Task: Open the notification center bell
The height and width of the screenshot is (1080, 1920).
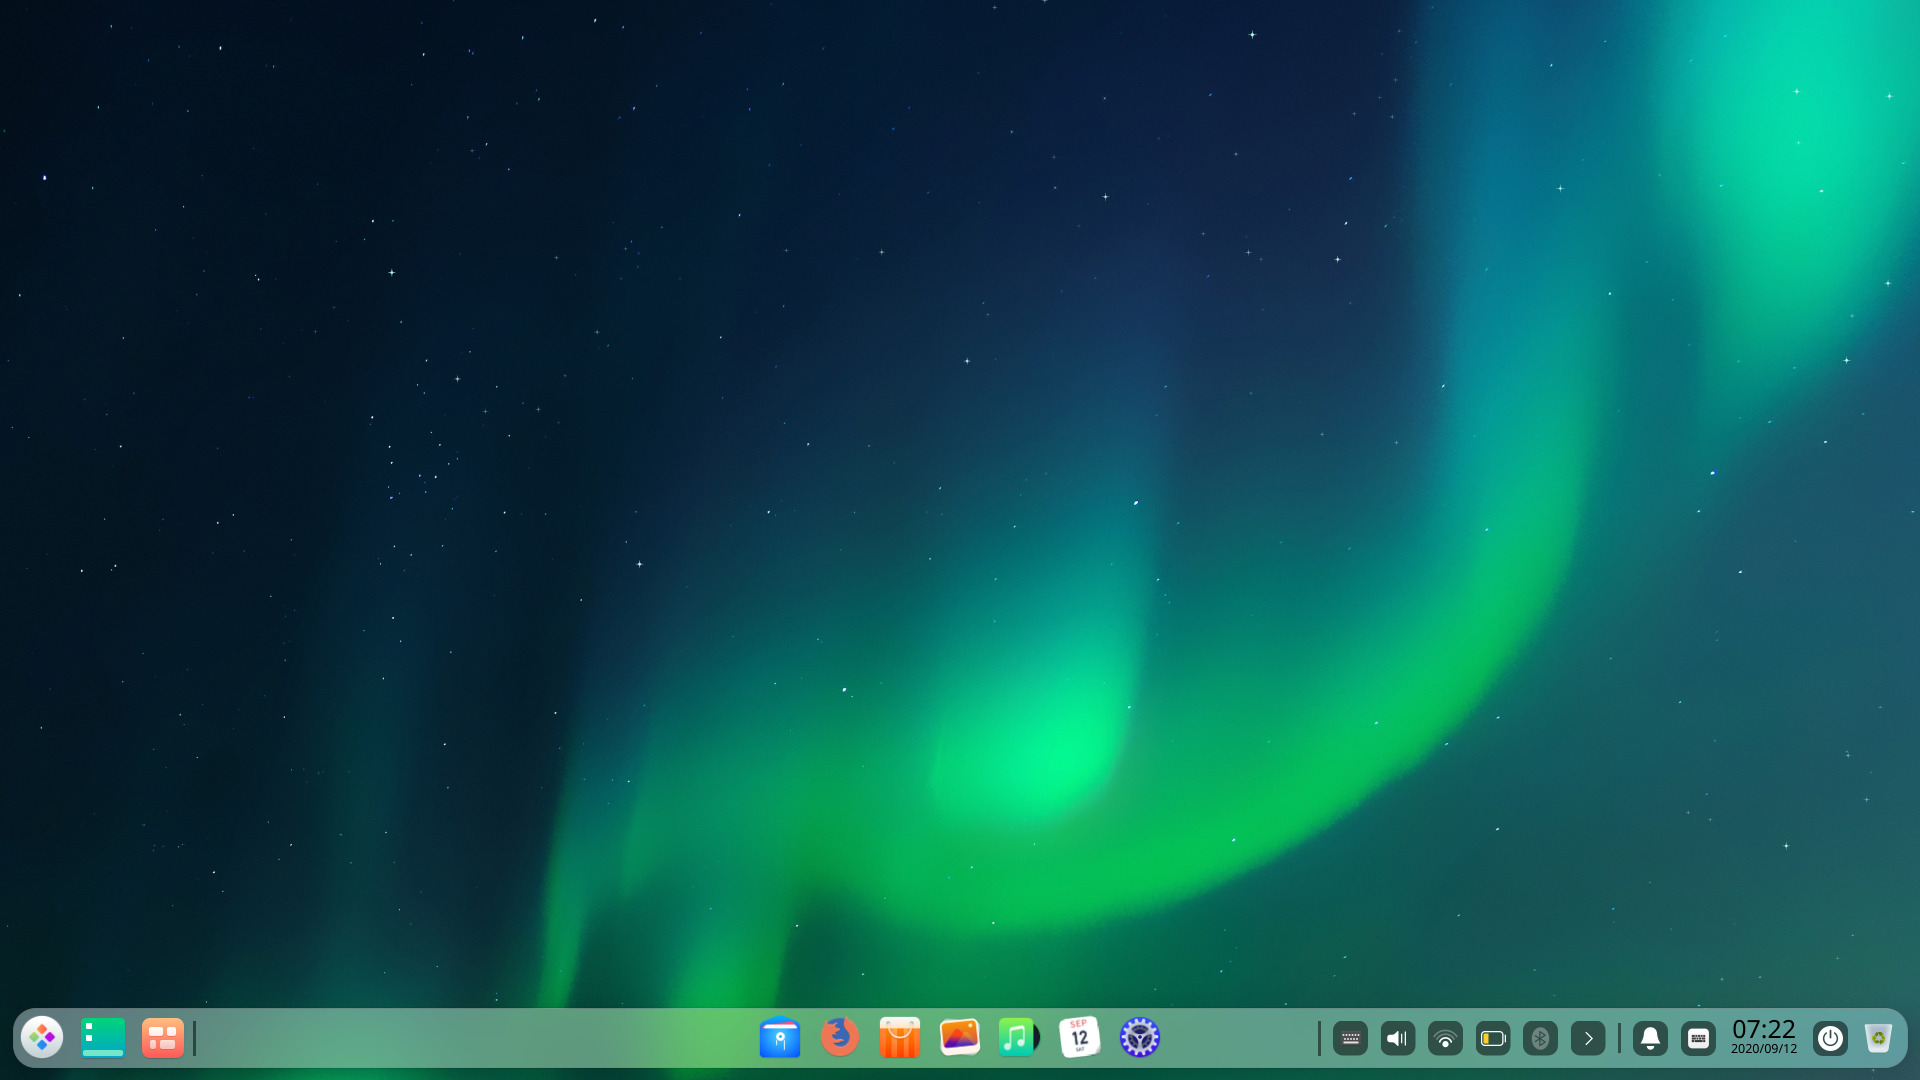Action: click(1649, 1038)
